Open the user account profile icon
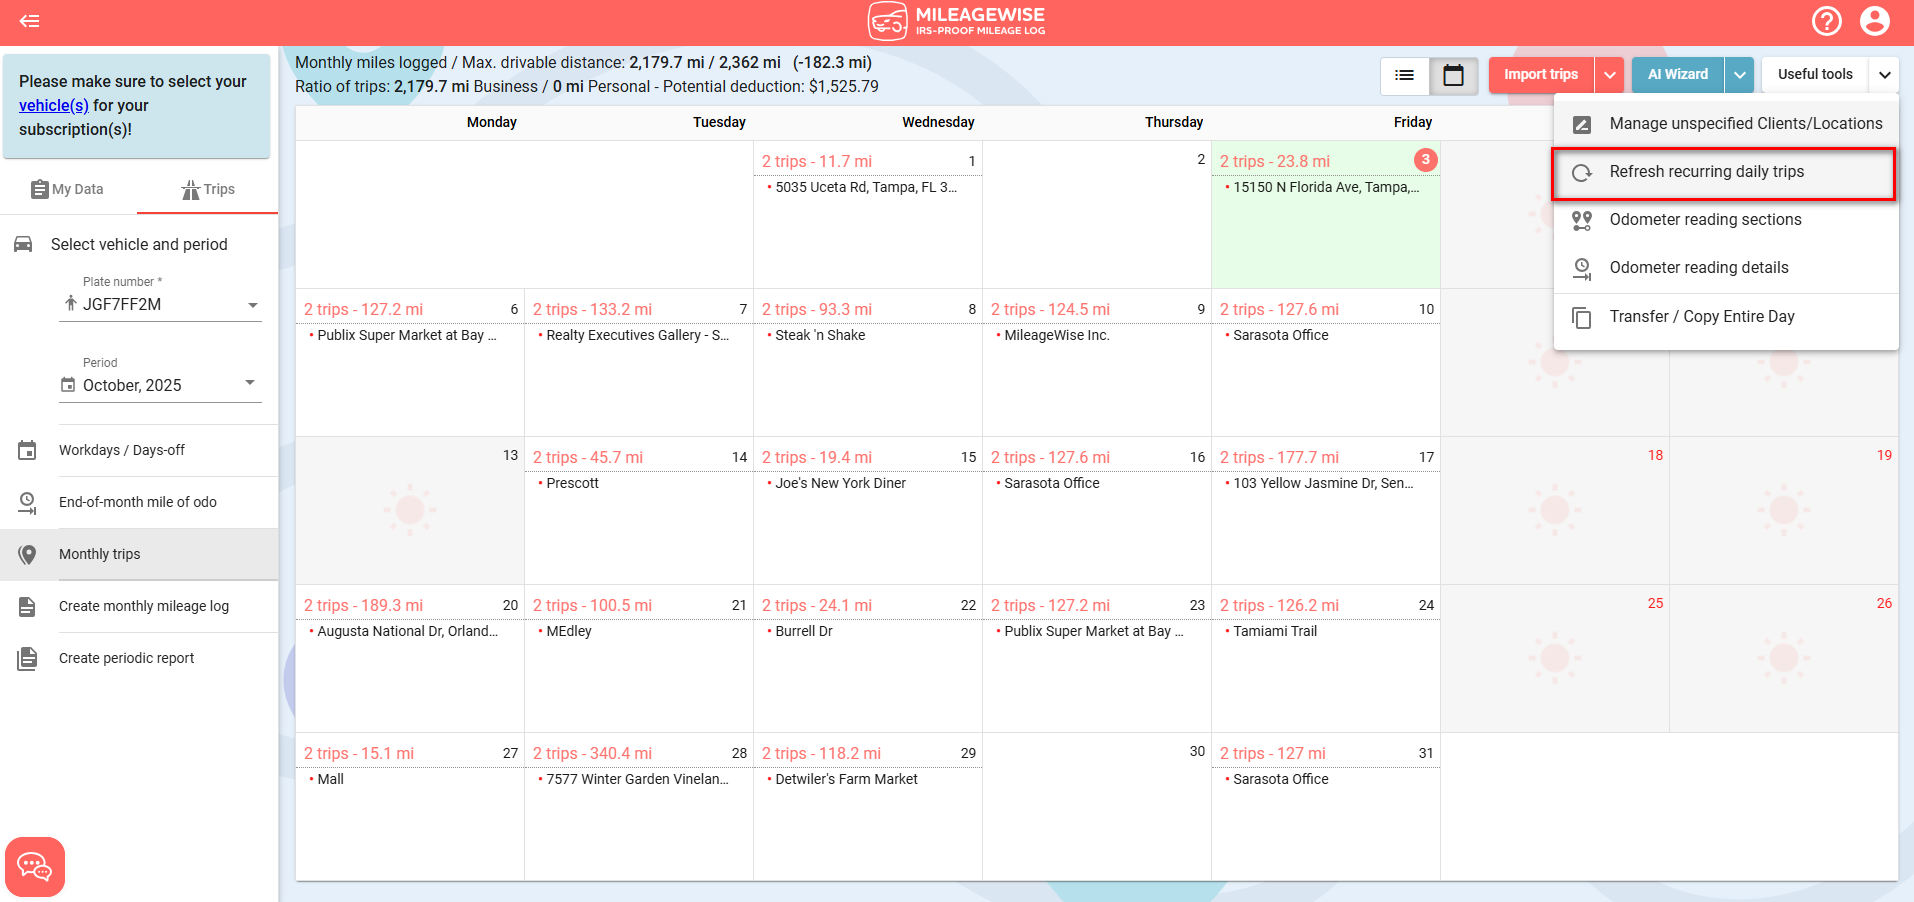The image size is (1914, 902). point(1875,21)
